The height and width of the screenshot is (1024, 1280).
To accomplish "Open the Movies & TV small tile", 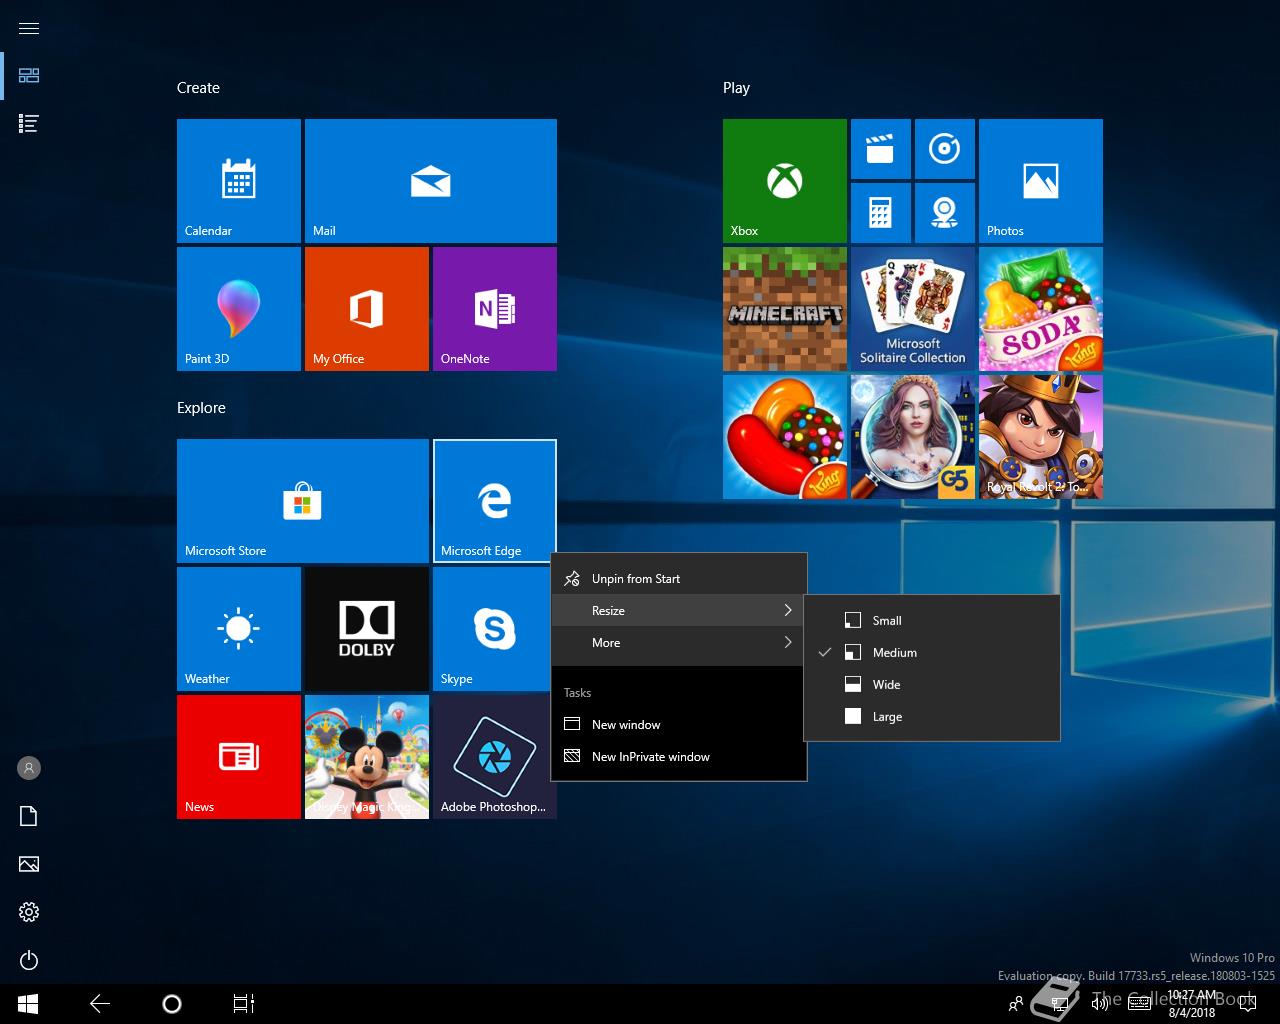I will point(881,149).
